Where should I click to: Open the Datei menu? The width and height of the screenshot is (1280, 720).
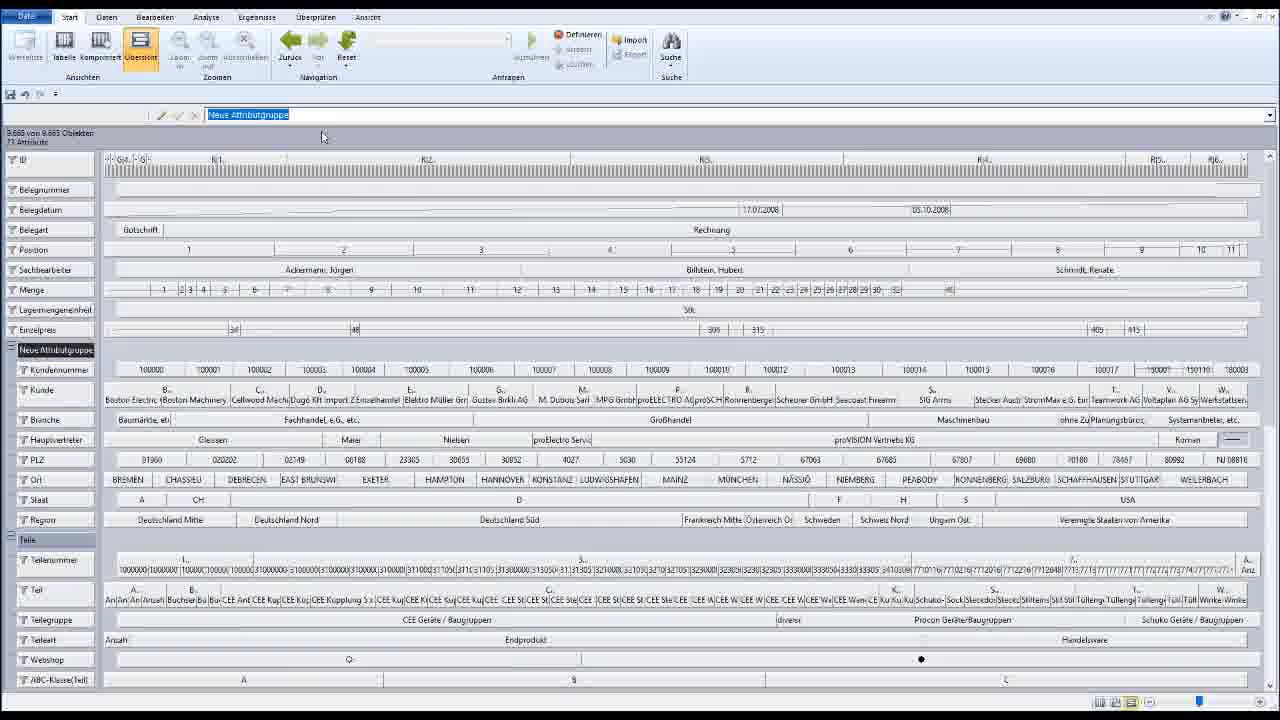click(x=26, y=16)
